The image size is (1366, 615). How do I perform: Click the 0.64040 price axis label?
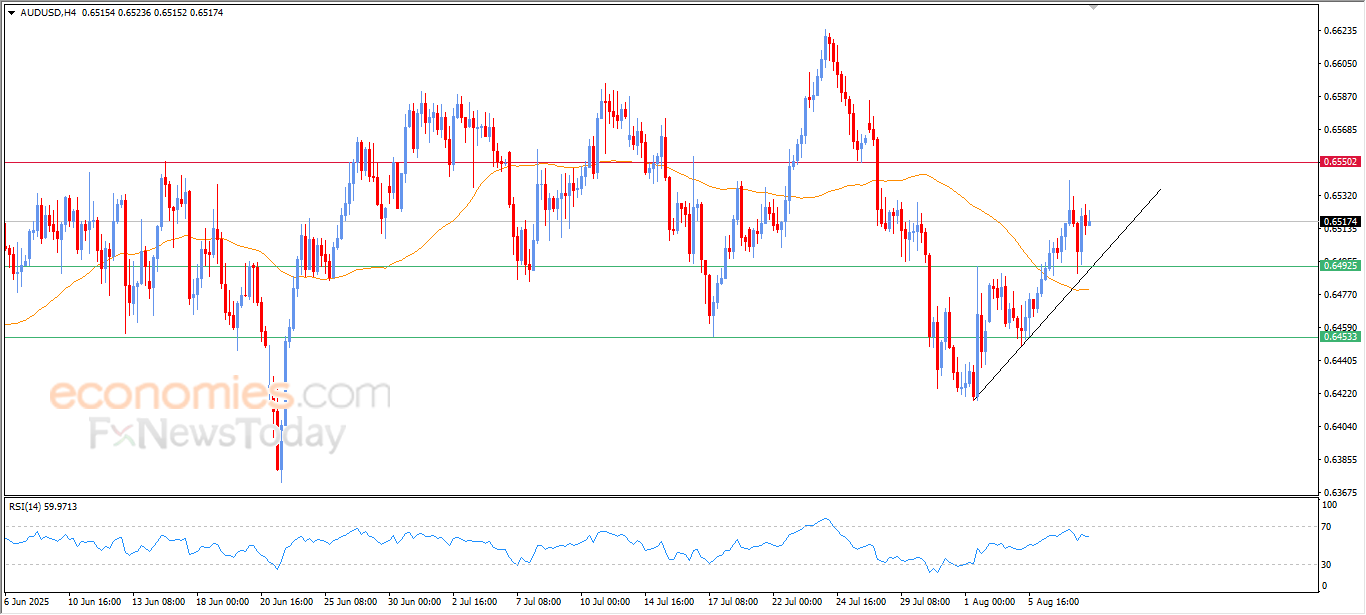click(x=1339, y=427)
